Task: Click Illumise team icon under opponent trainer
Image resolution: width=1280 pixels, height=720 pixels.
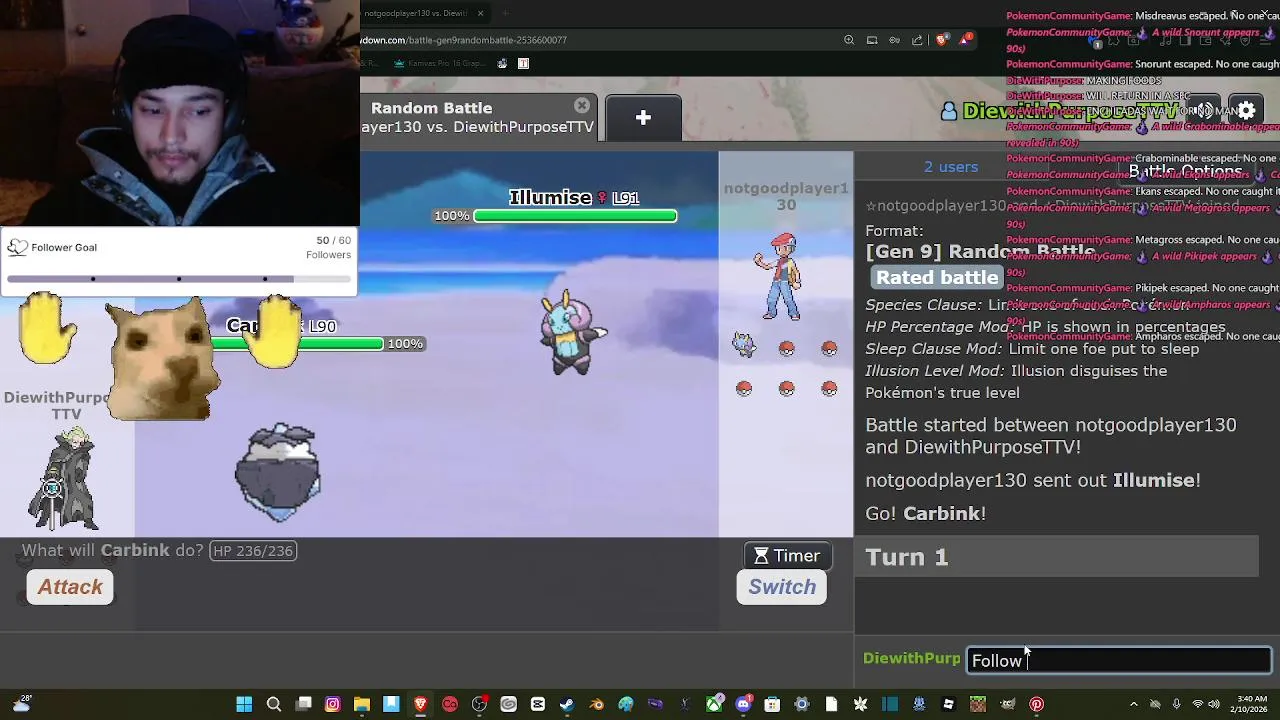Action: tap(743, 346)
